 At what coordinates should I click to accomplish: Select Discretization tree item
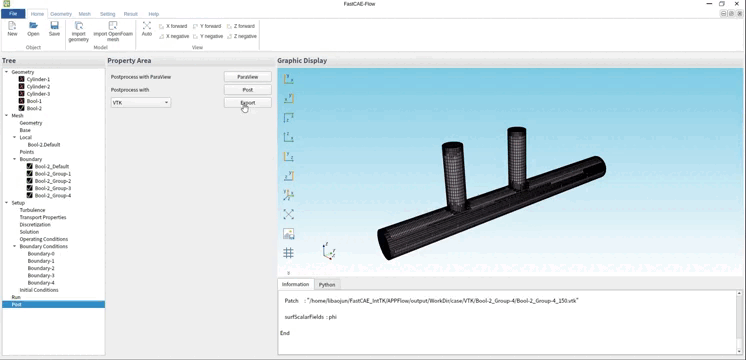[x=35, y=224]
